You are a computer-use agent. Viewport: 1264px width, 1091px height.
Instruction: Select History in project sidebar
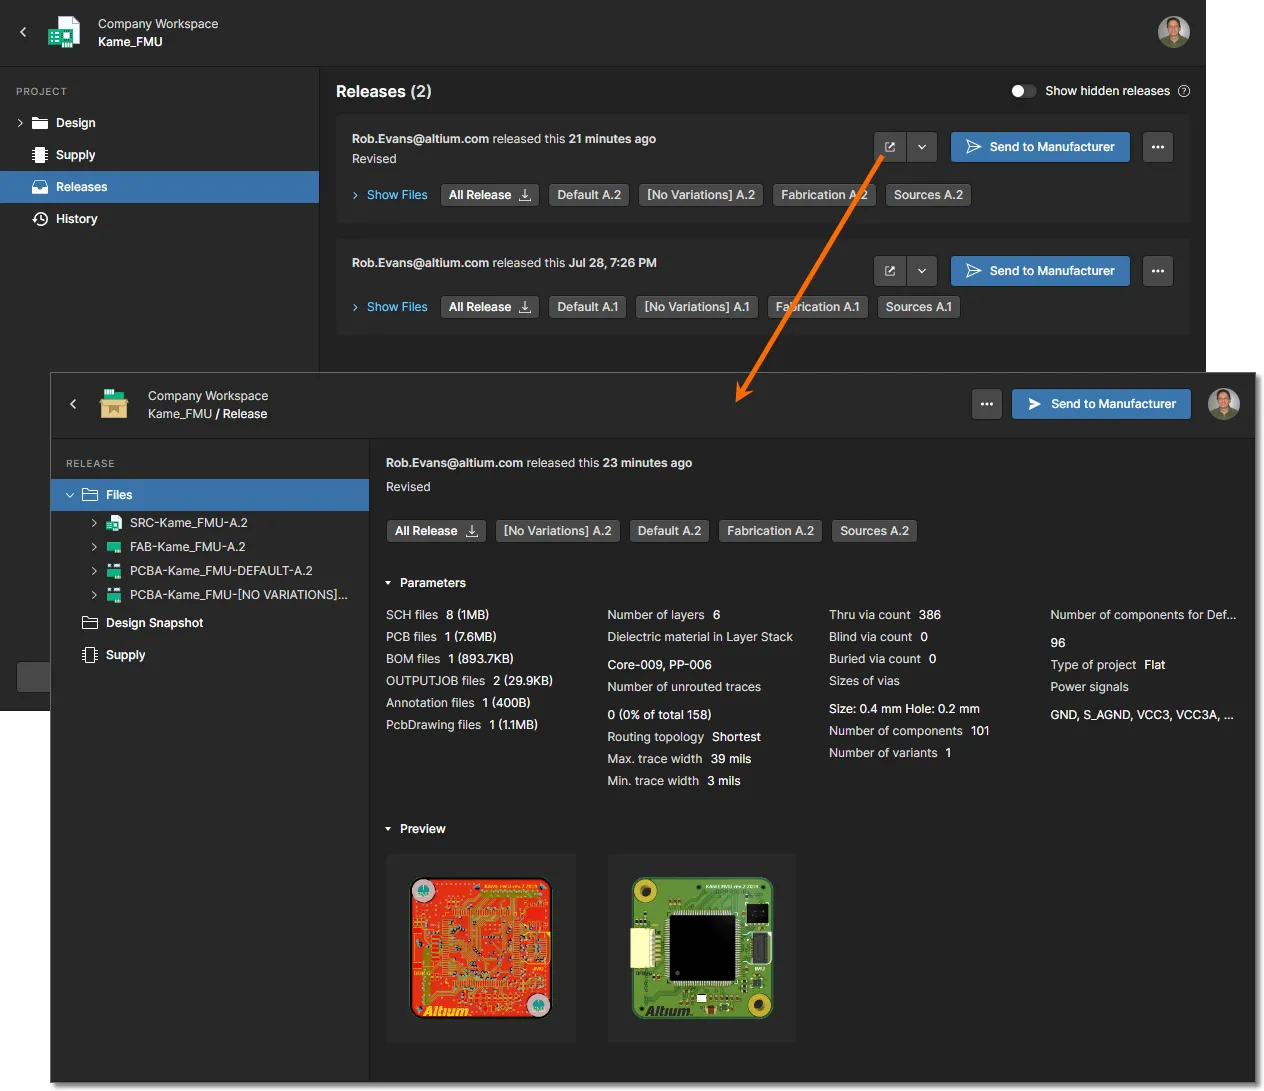point(160,219)
